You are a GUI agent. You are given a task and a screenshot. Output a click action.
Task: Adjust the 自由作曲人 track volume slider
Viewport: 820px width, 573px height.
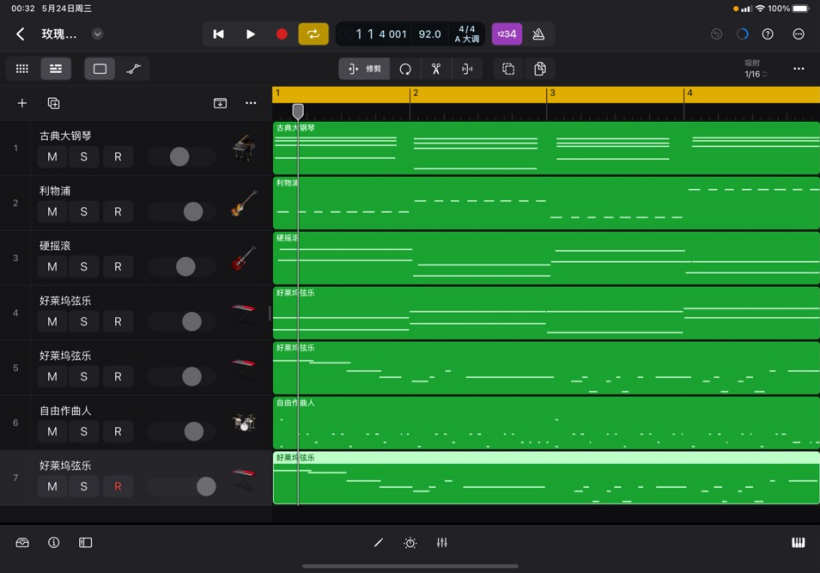click(192, 432)
